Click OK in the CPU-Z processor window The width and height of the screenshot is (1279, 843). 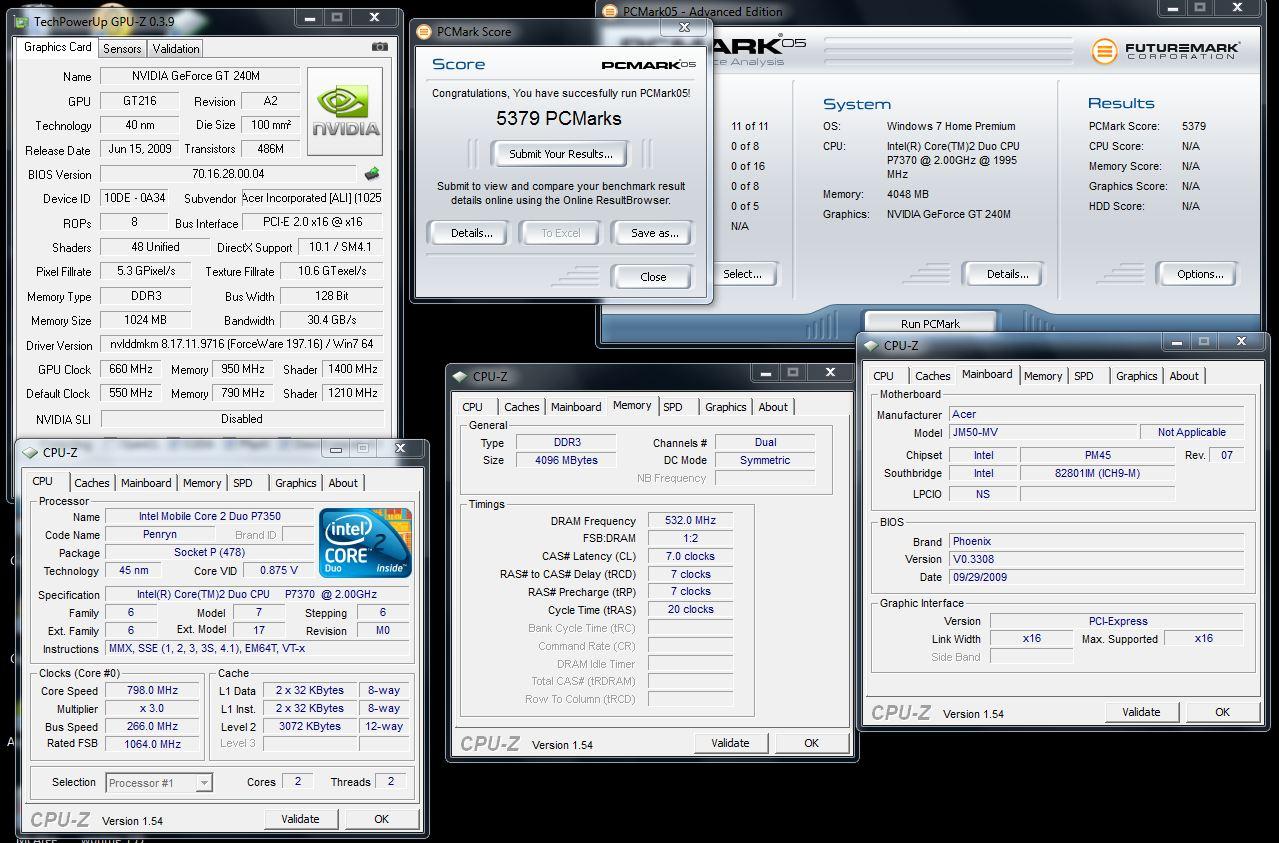(381, 818)
